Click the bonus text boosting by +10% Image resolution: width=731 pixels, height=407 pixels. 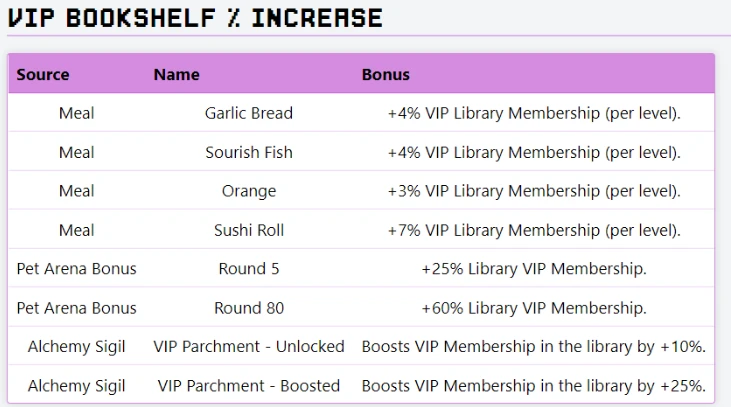point(534,347)
